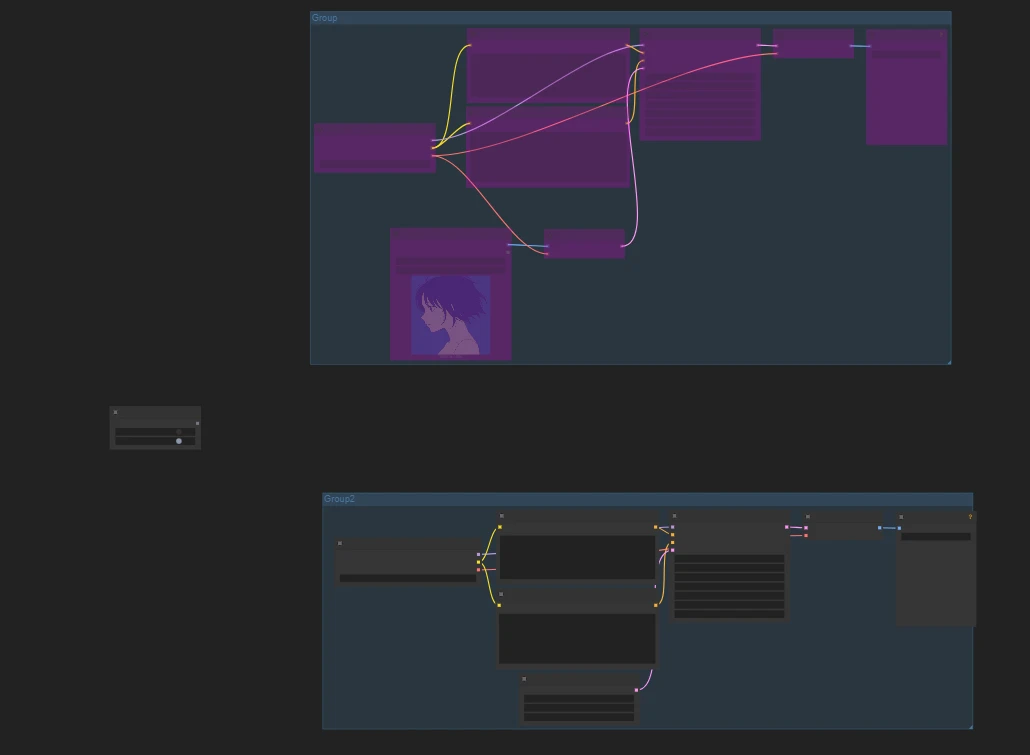The width and height of the screenshot is (1030, 755).
Task: Click the first widget row of Group2's bottom node
Action: 579,698
